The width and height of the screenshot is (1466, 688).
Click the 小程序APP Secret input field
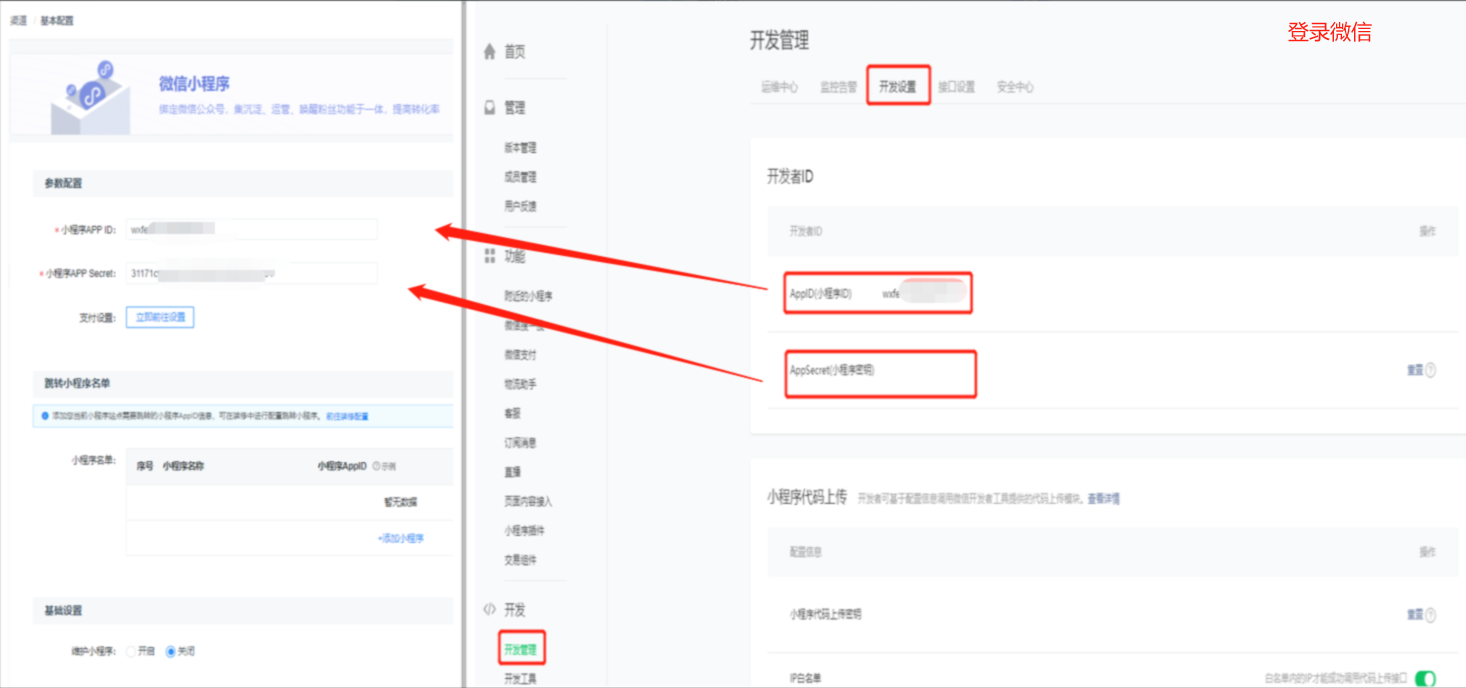pyautogui.click(x=251, y=273)
